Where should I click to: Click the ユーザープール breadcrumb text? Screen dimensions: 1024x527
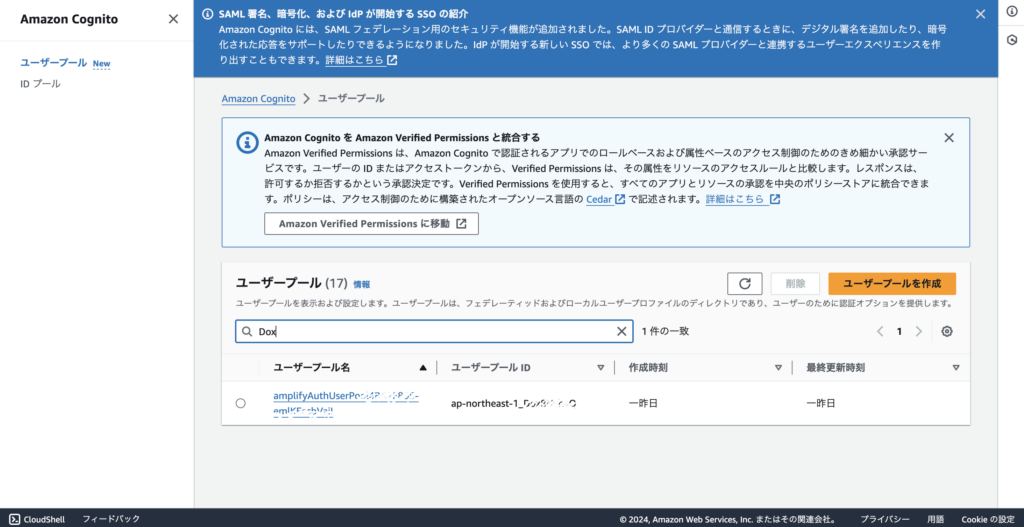click(351, 99)
